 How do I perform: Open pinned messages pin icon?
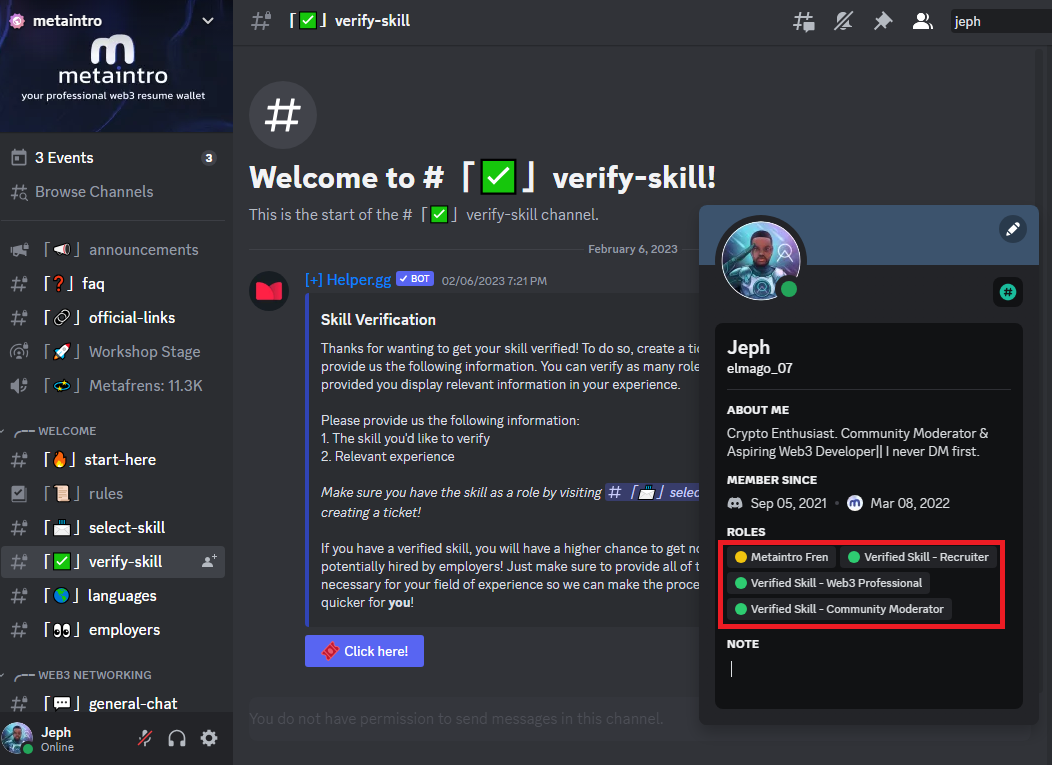883,21
